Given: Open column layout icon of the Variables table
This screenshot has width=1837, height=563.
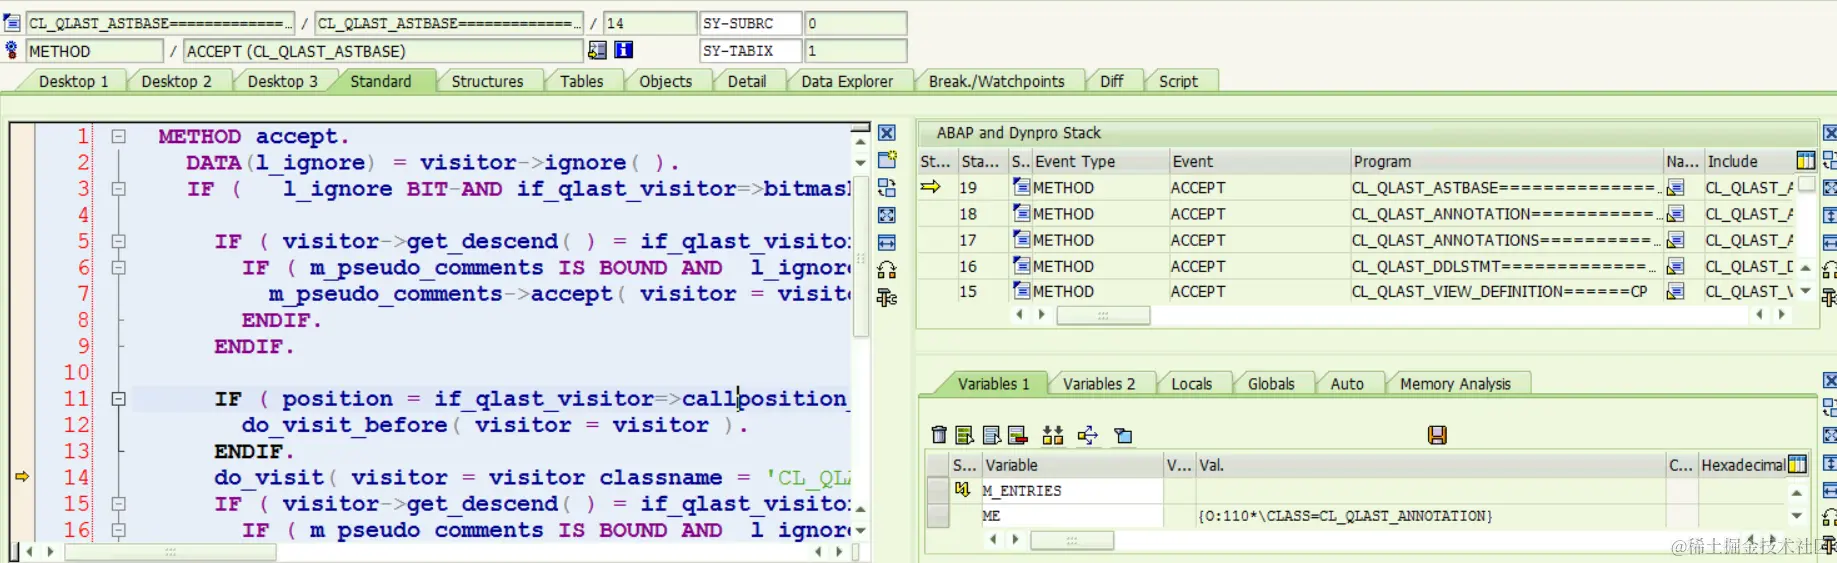Looking at the screenshot, I should coord(1798,464).
